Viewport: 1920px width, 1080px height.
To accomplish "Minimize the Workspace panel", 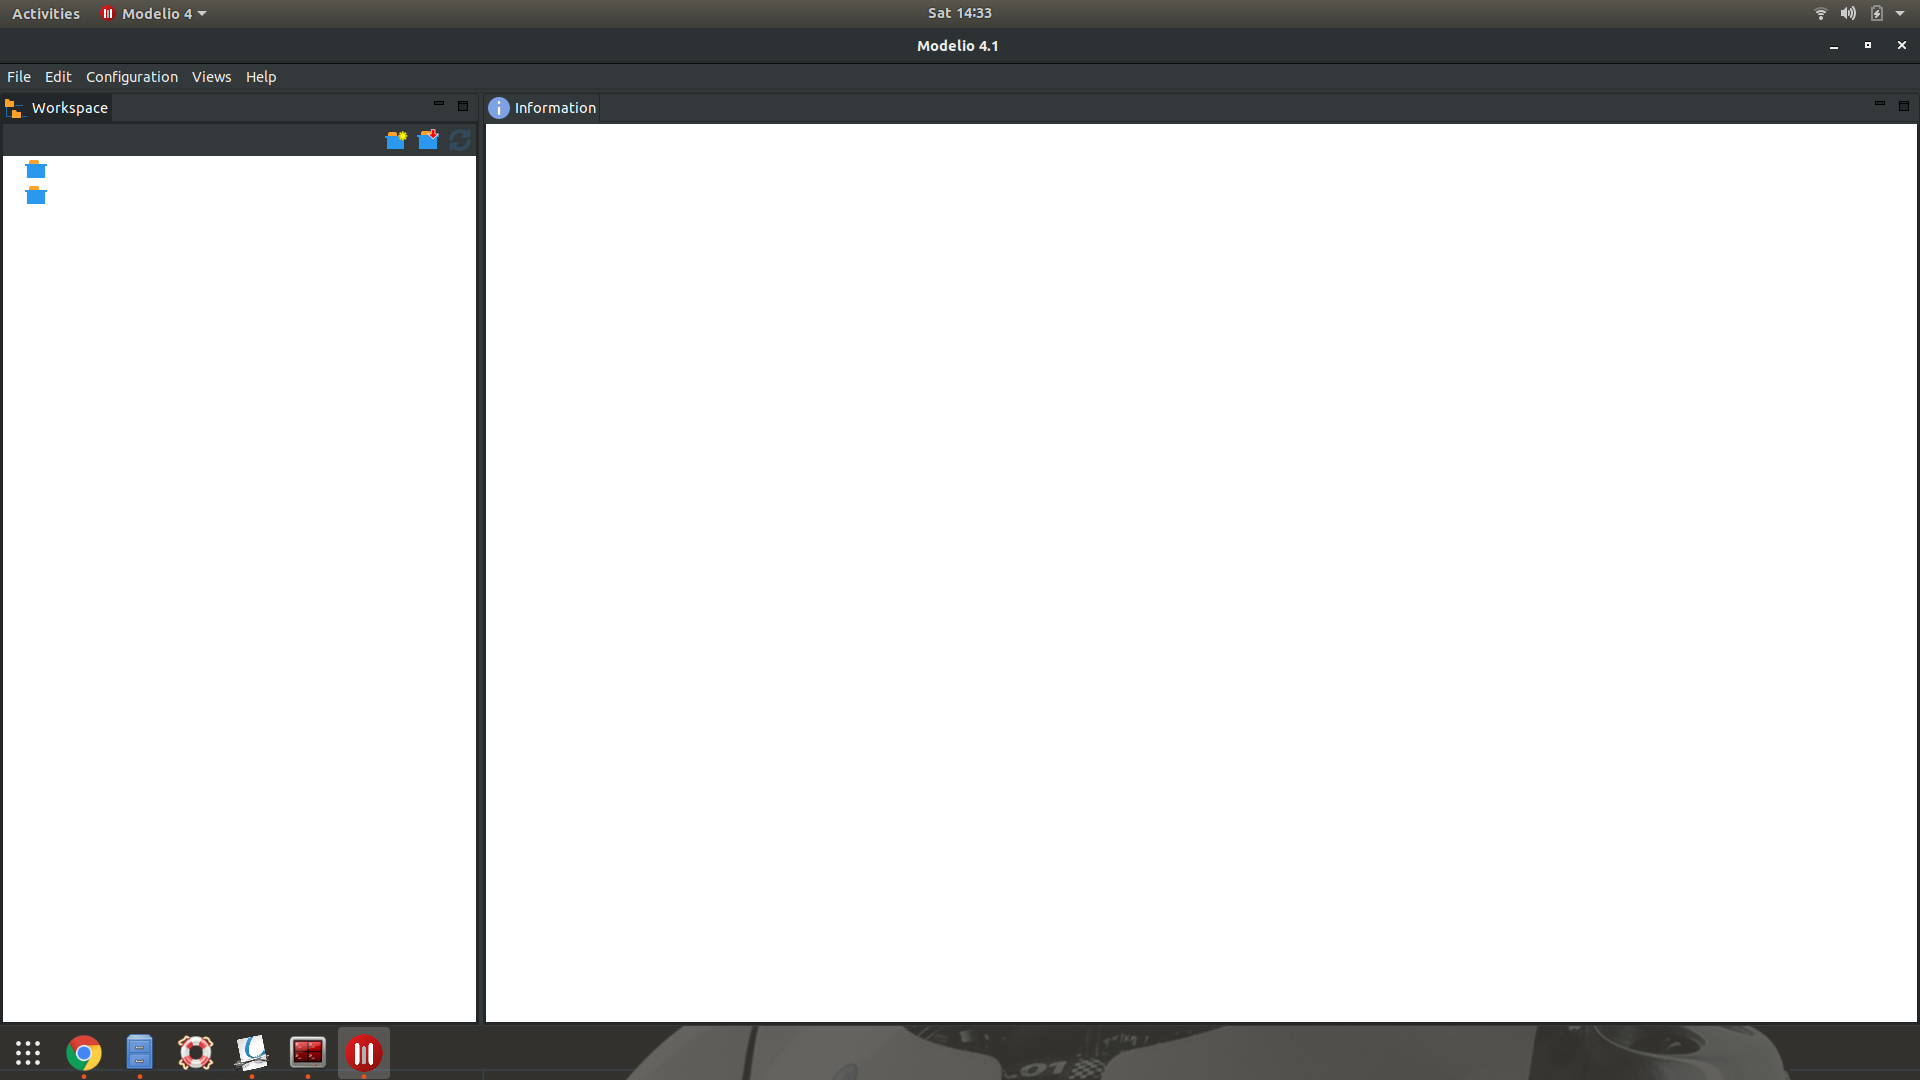I will coord(438,104).
